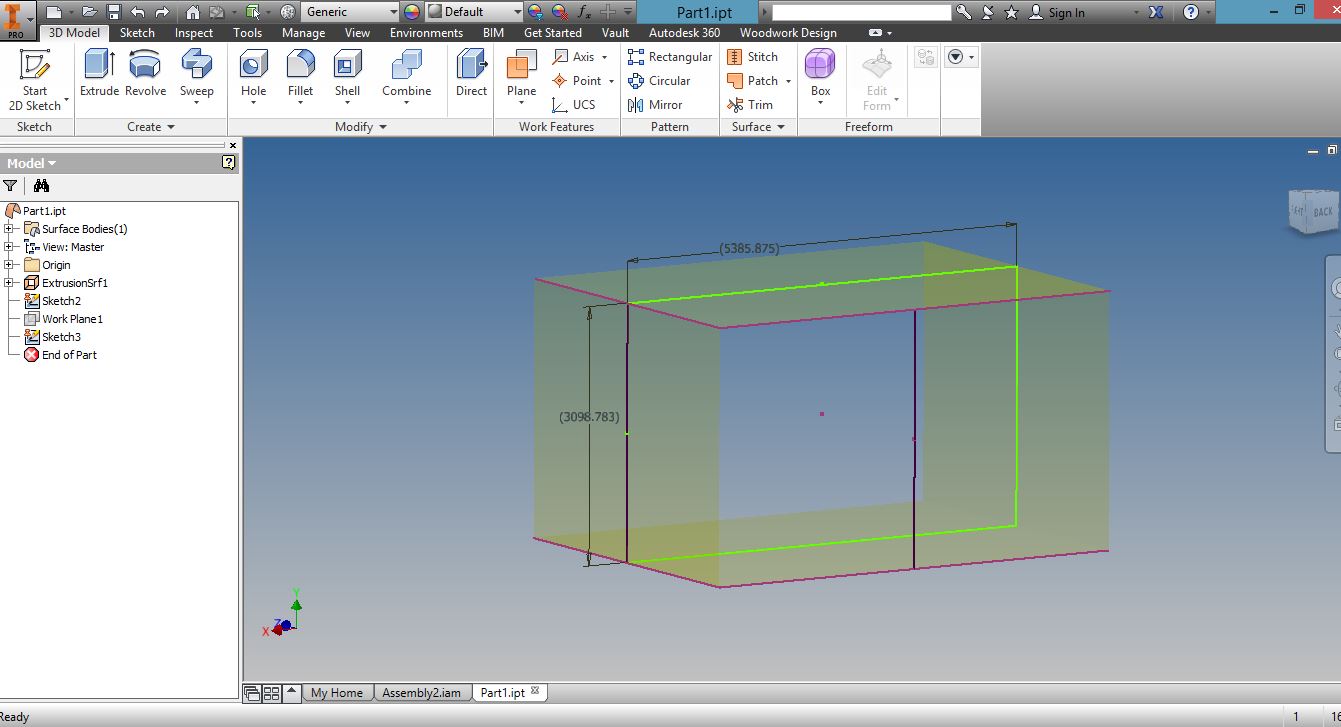Expand the Origin folder in browser
The image size is (1341, 727).
pos(8,264)
